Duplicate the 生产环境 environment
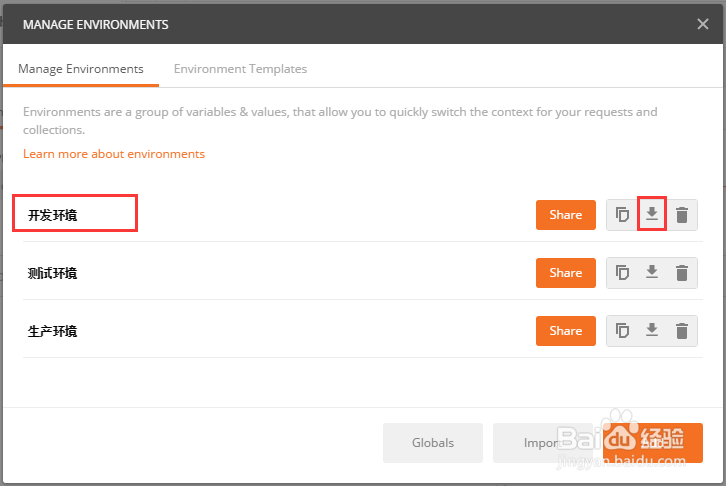The image size is (726, 486). (x=622, y=331)
